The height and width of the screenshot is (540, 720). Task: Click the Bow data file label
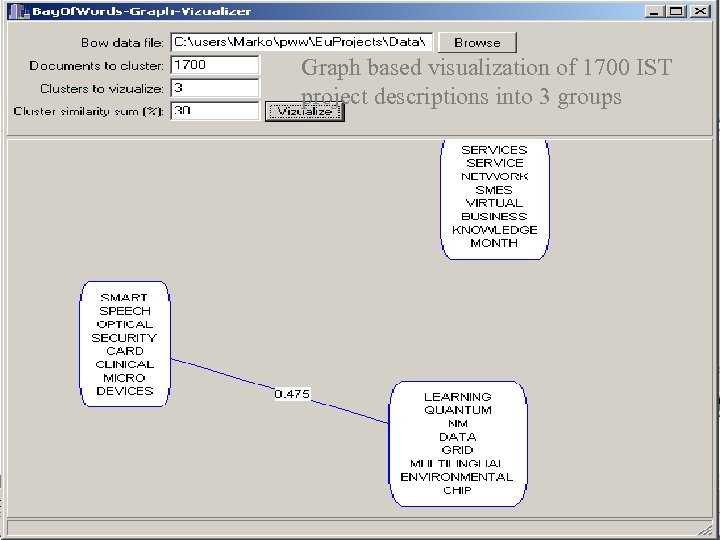click(122, 43)
